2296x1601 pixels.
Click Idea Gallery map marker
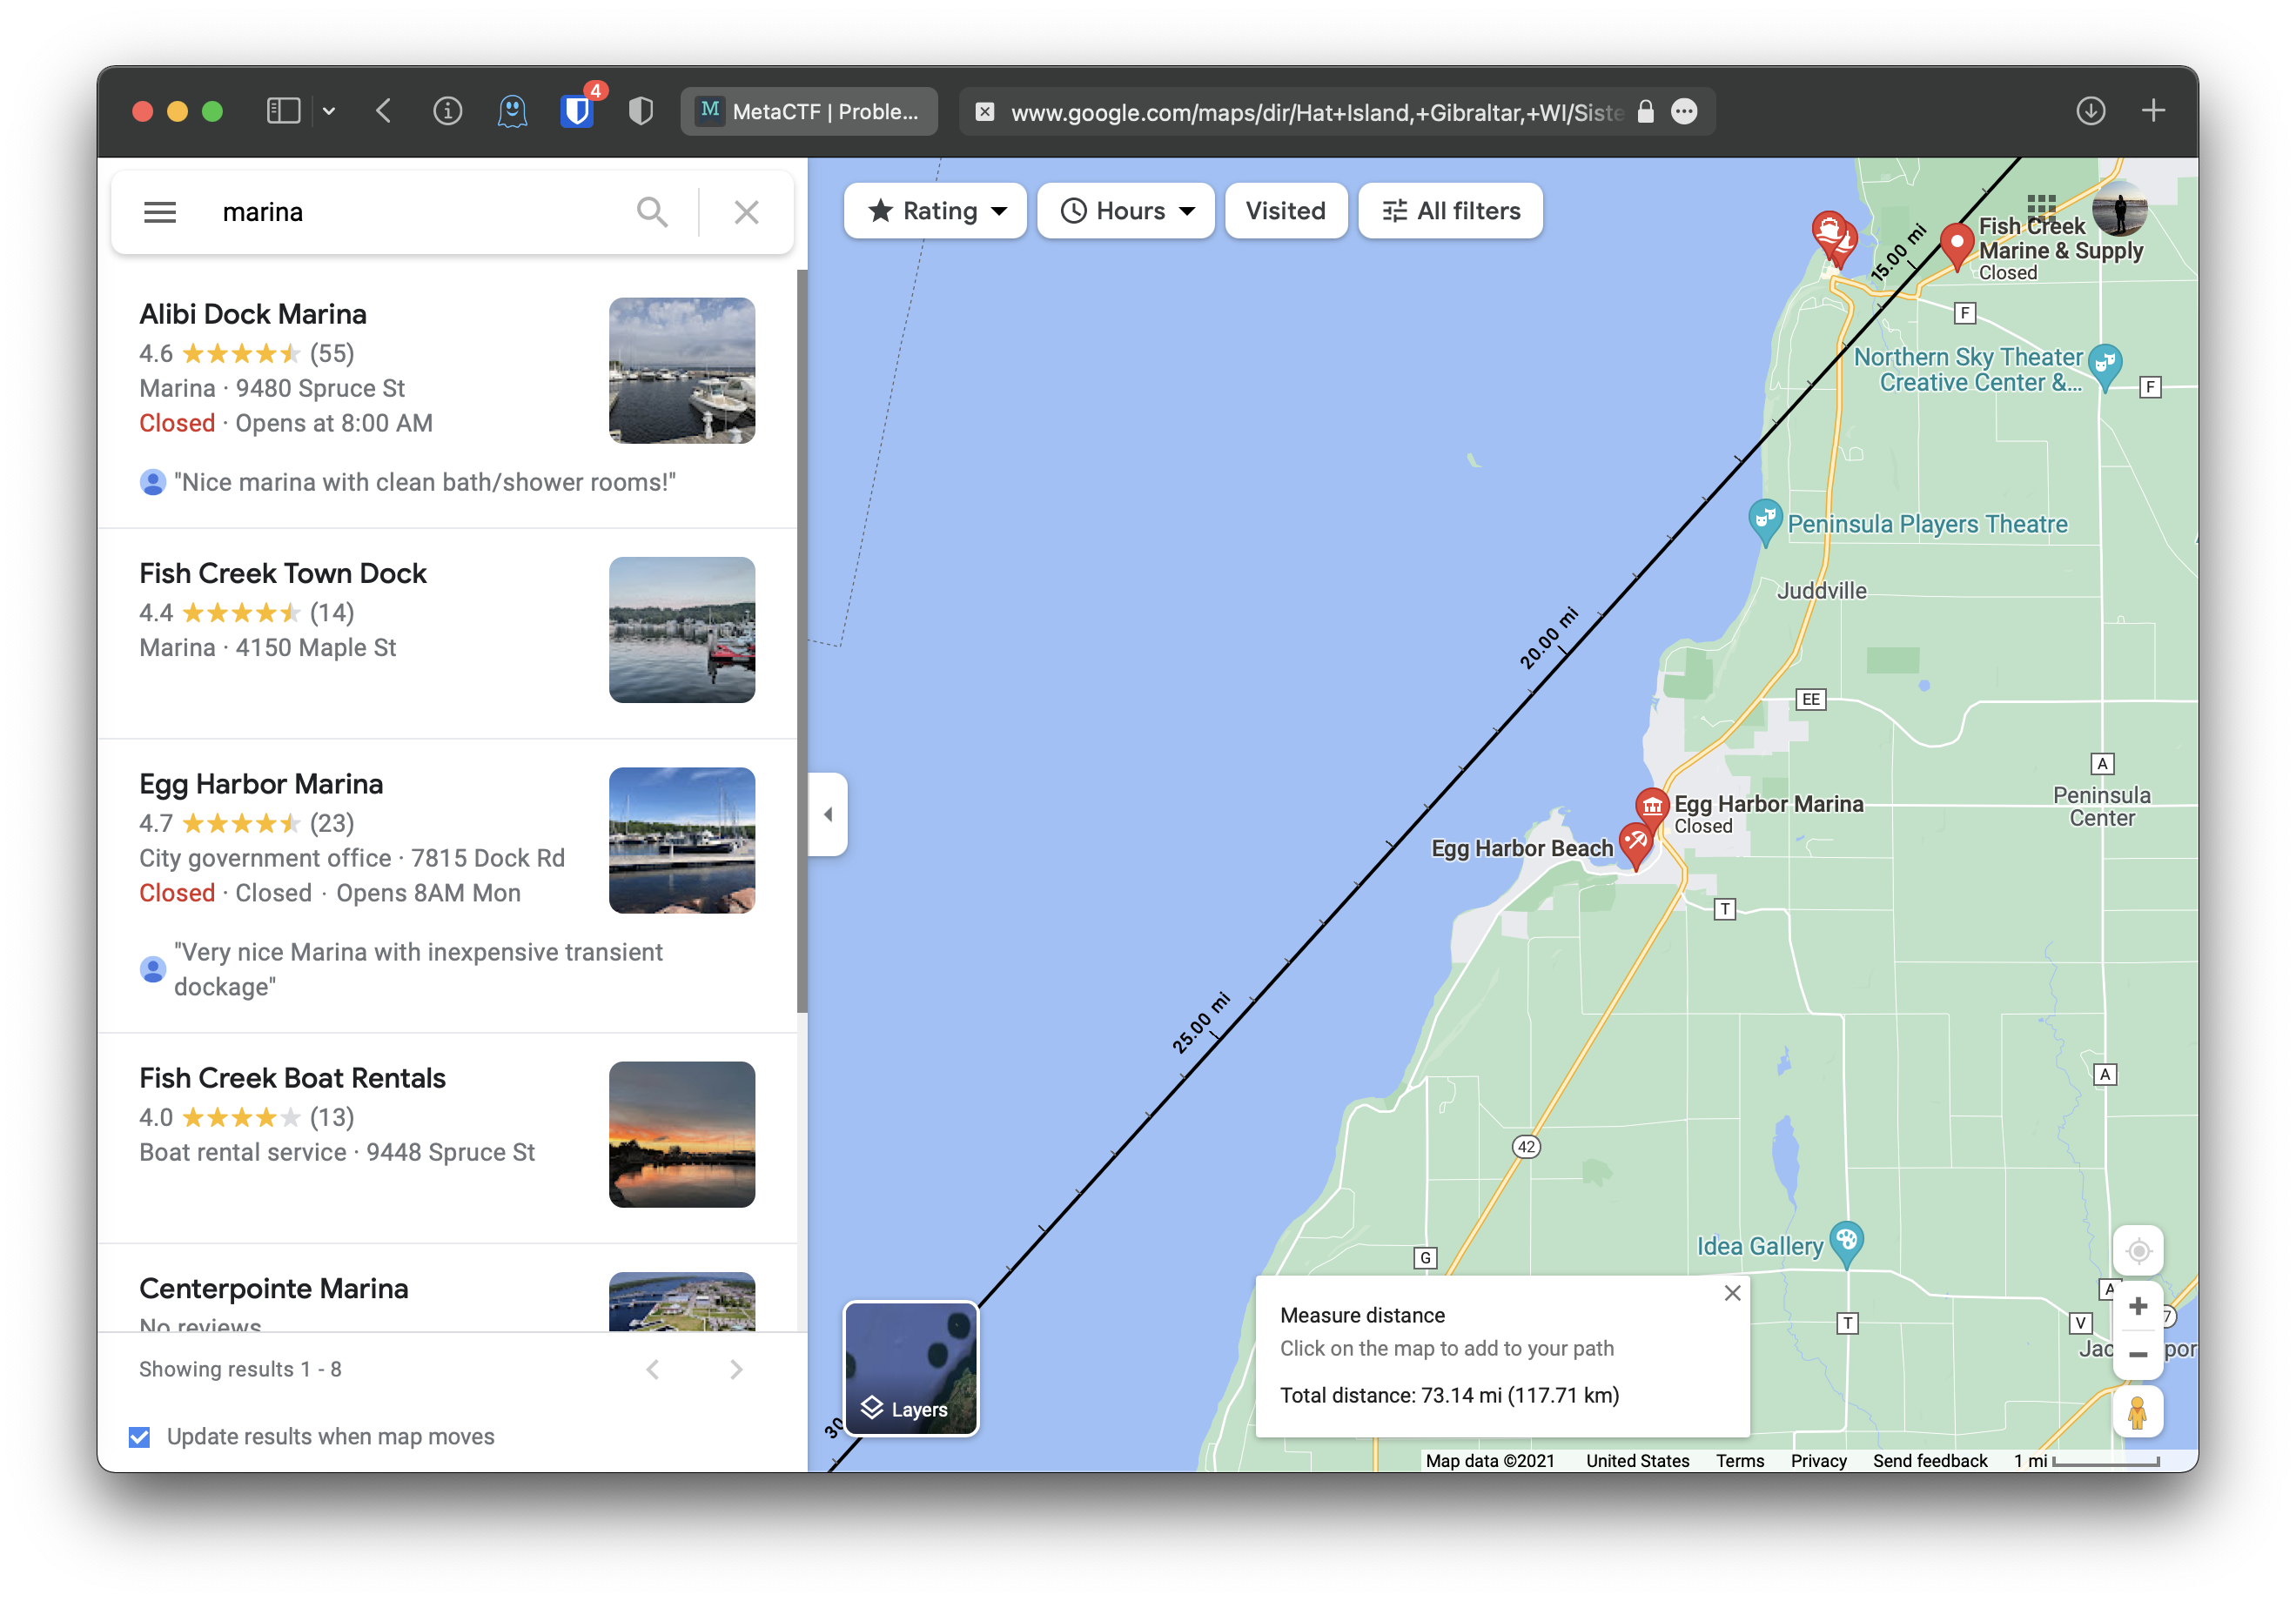(x=1846, y=1244)
